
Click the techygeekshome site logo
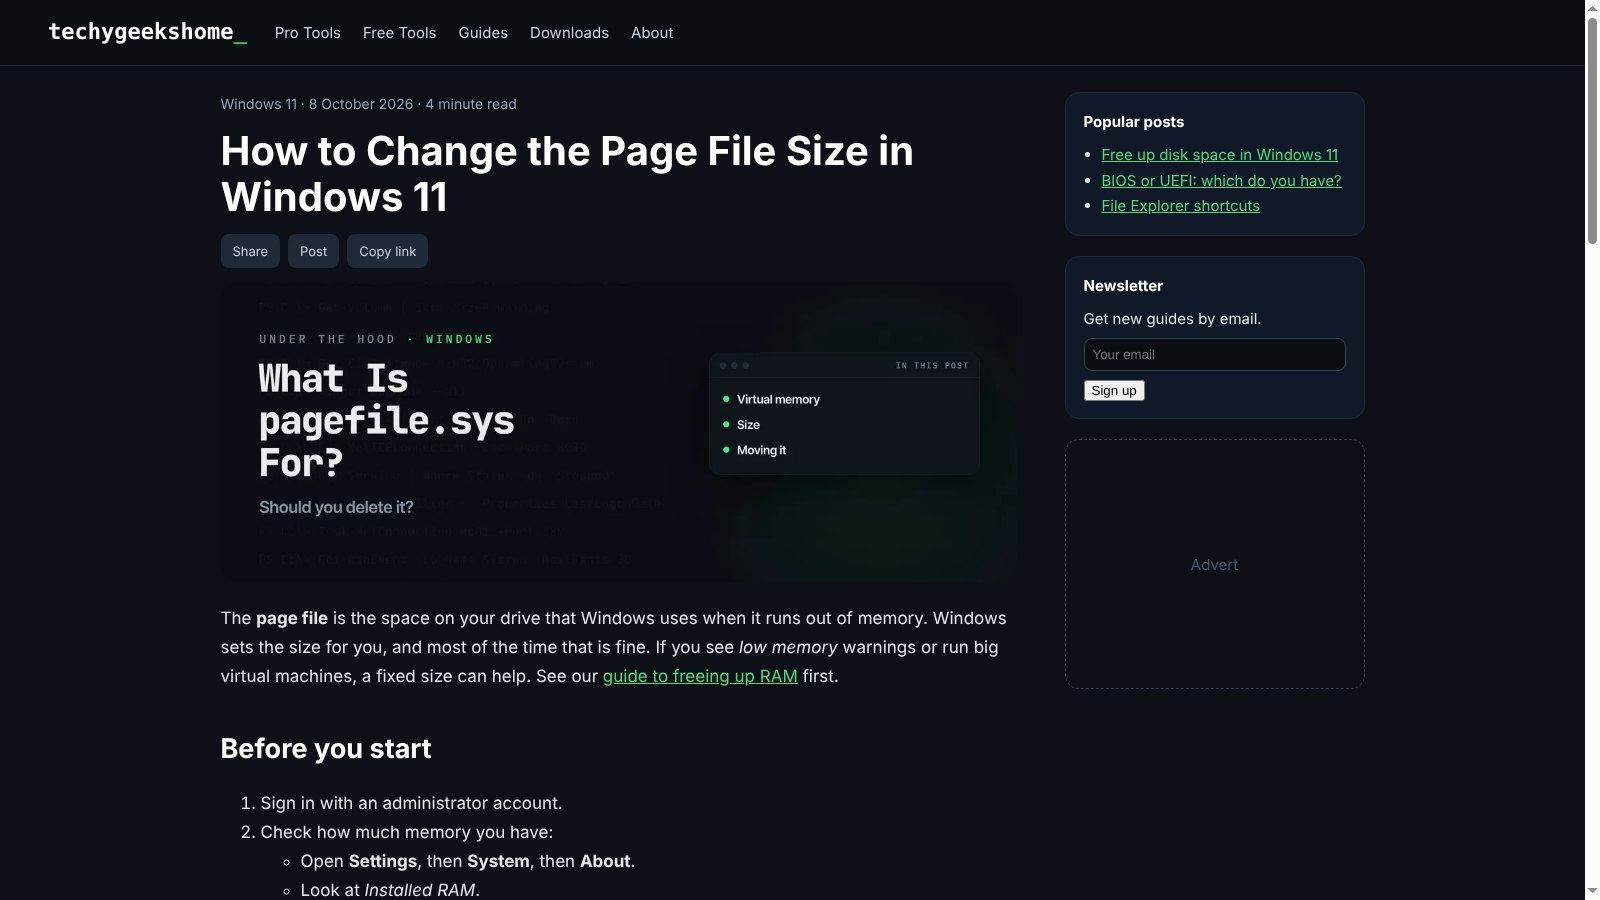147,32
